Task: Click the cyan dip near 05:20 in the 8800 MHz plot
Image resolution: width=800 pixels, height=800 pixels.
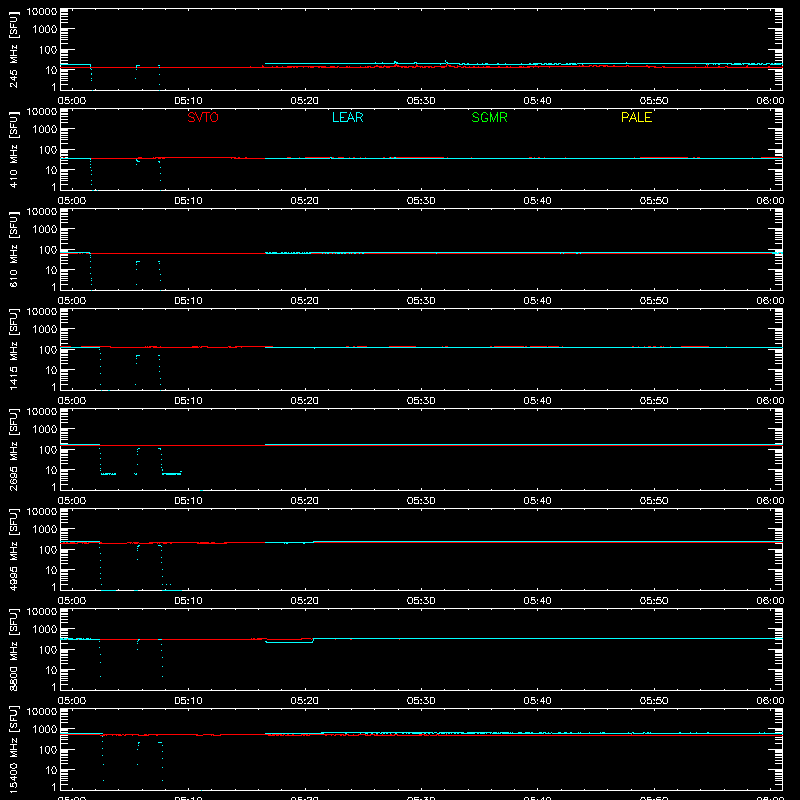Action: pyautogui.click(x=289, y=642)
